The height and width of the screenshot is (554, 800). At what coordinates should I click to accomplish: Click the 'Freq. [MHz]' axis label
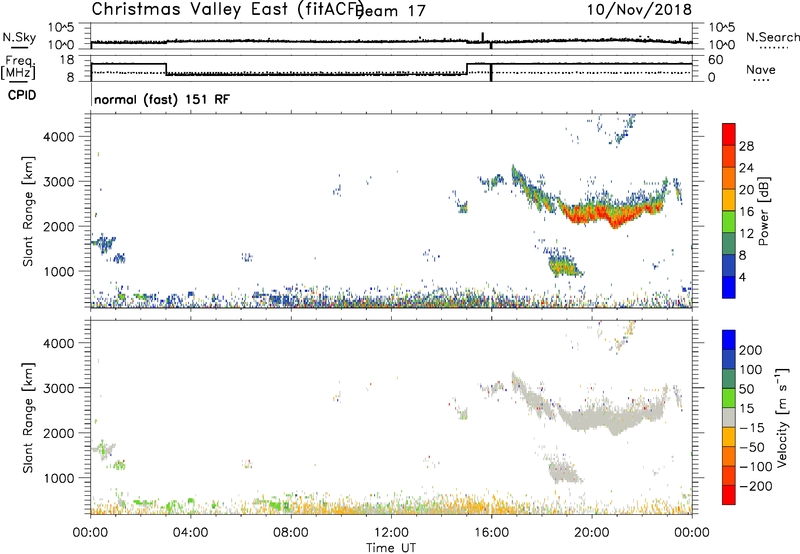[x=19, y=67]
